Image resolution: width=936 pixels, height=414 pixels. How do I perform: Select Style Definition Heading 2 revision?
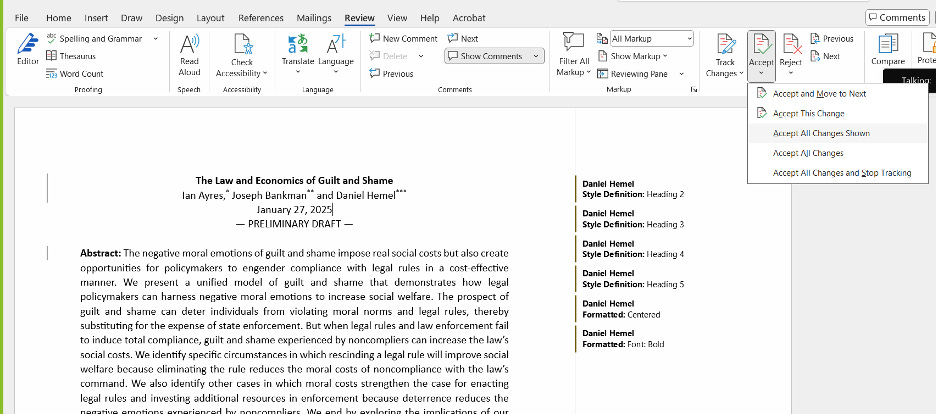633,189
